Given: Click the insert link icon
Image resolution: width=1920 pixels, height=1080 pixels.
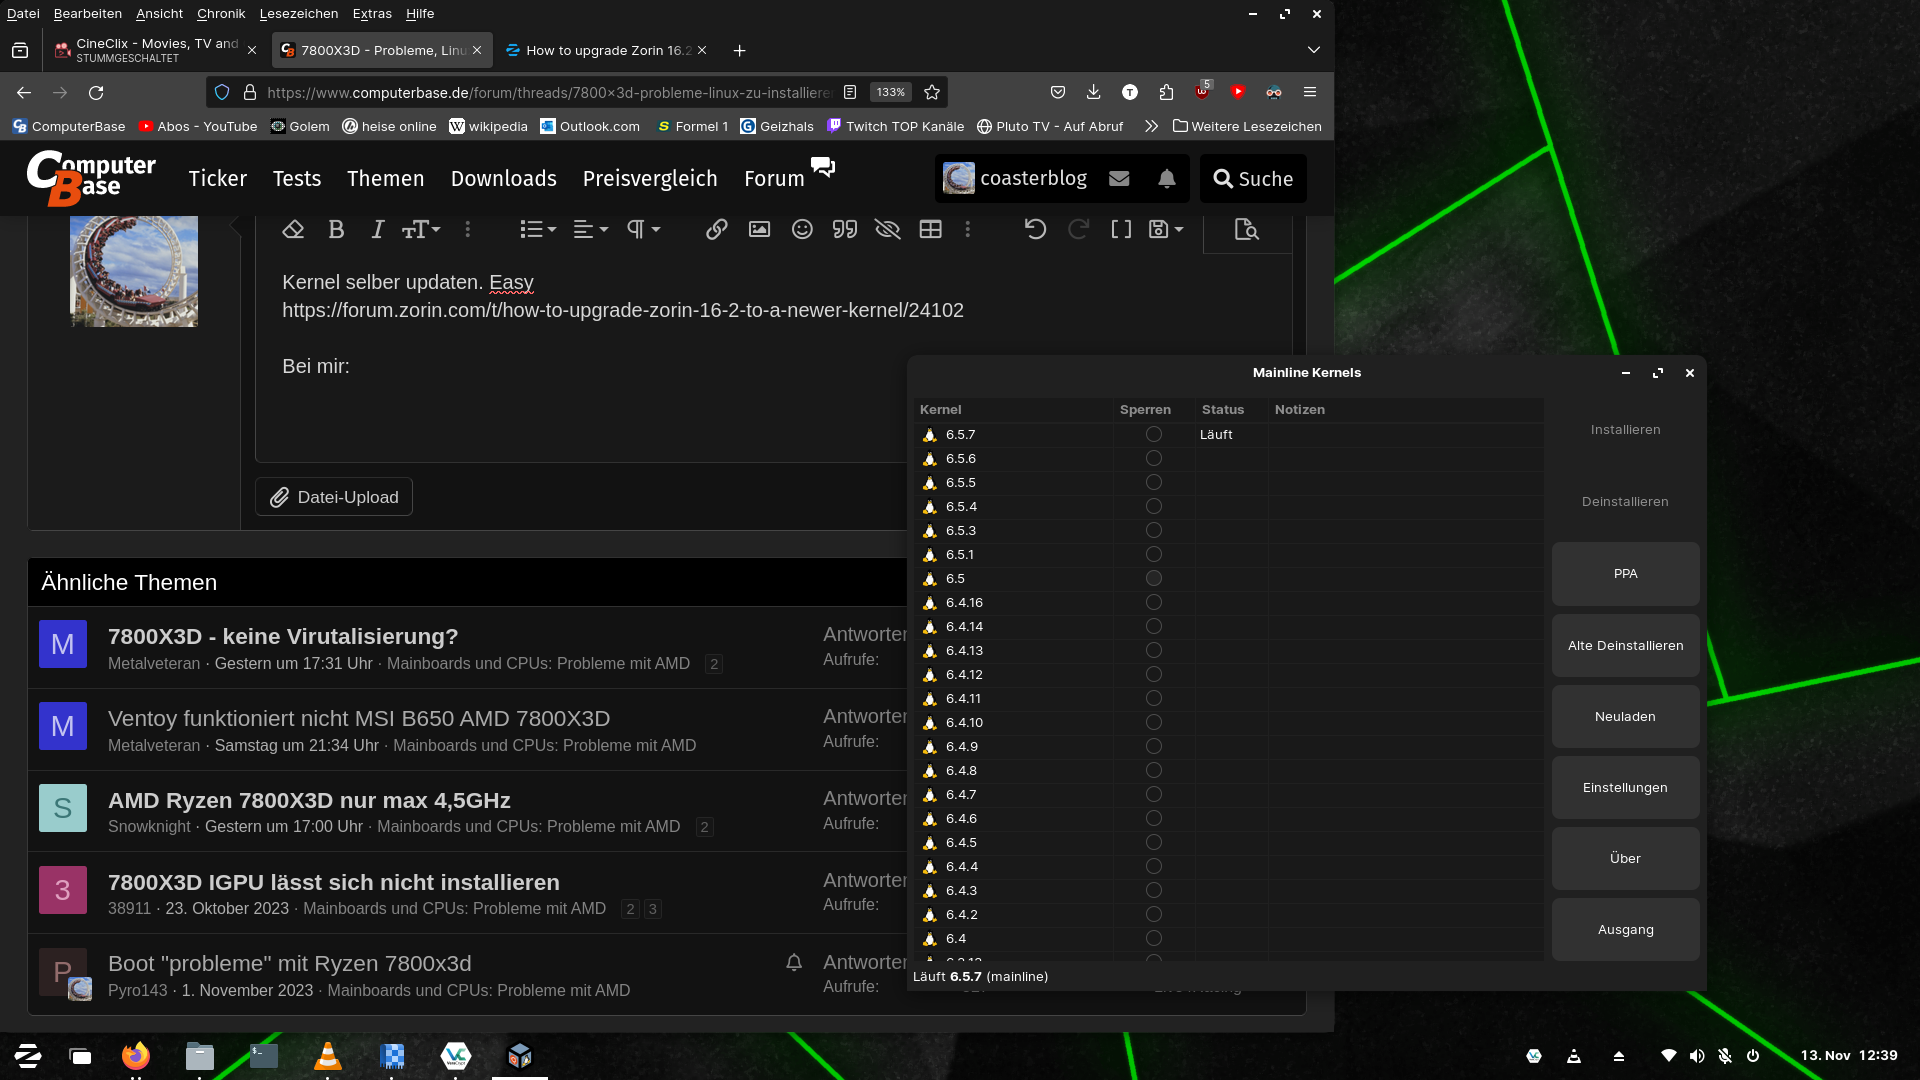Looking at the screenshot, I should pyautogui.click(x=716, y=230).
